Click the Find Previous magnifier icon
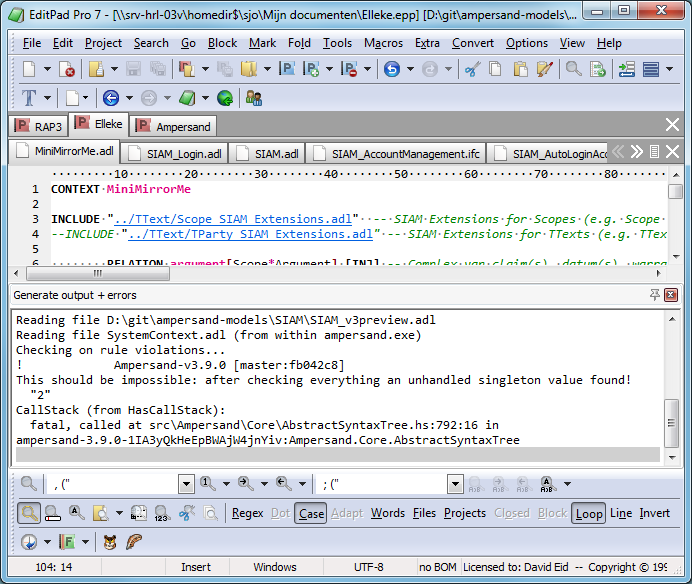Screen dimensions: 692x584 (x=283, y=484)
